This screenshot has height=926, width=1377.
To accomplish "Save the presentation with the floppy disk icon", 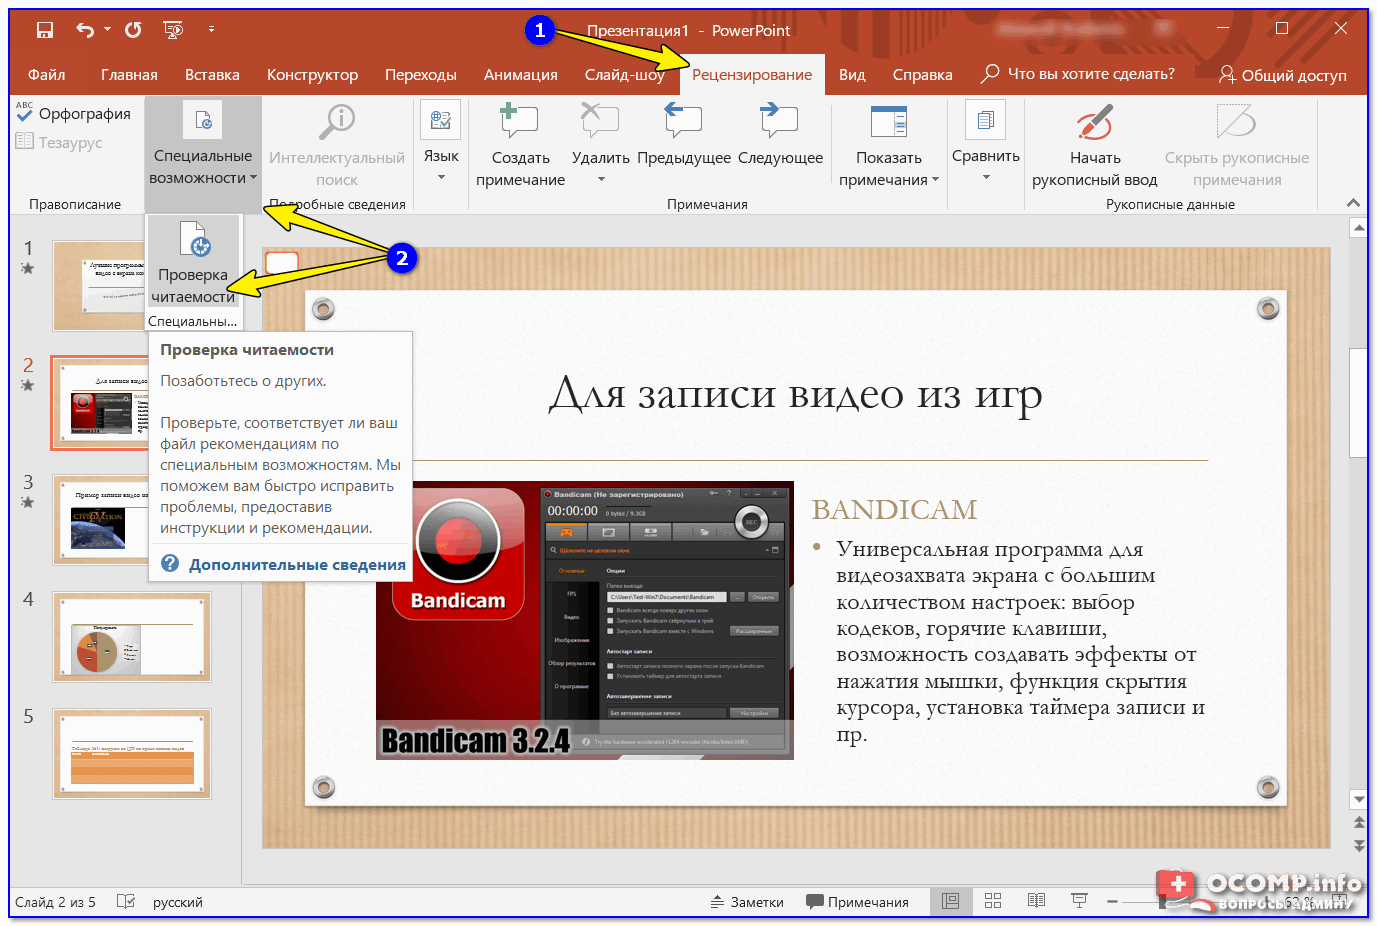I will 45,30.
